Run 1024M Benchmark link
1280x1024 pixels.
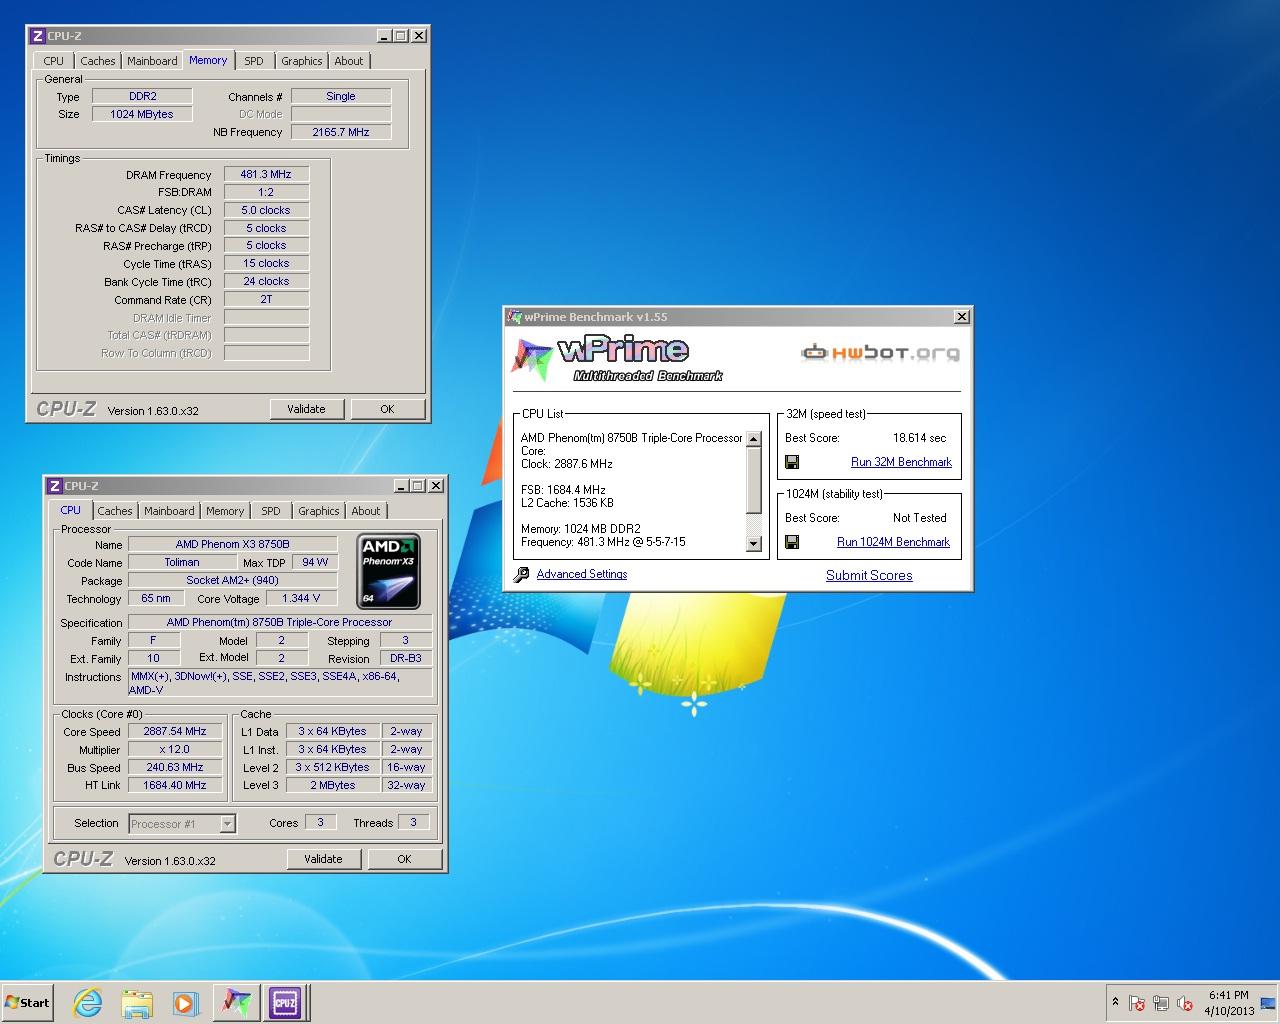coord(893,542)
